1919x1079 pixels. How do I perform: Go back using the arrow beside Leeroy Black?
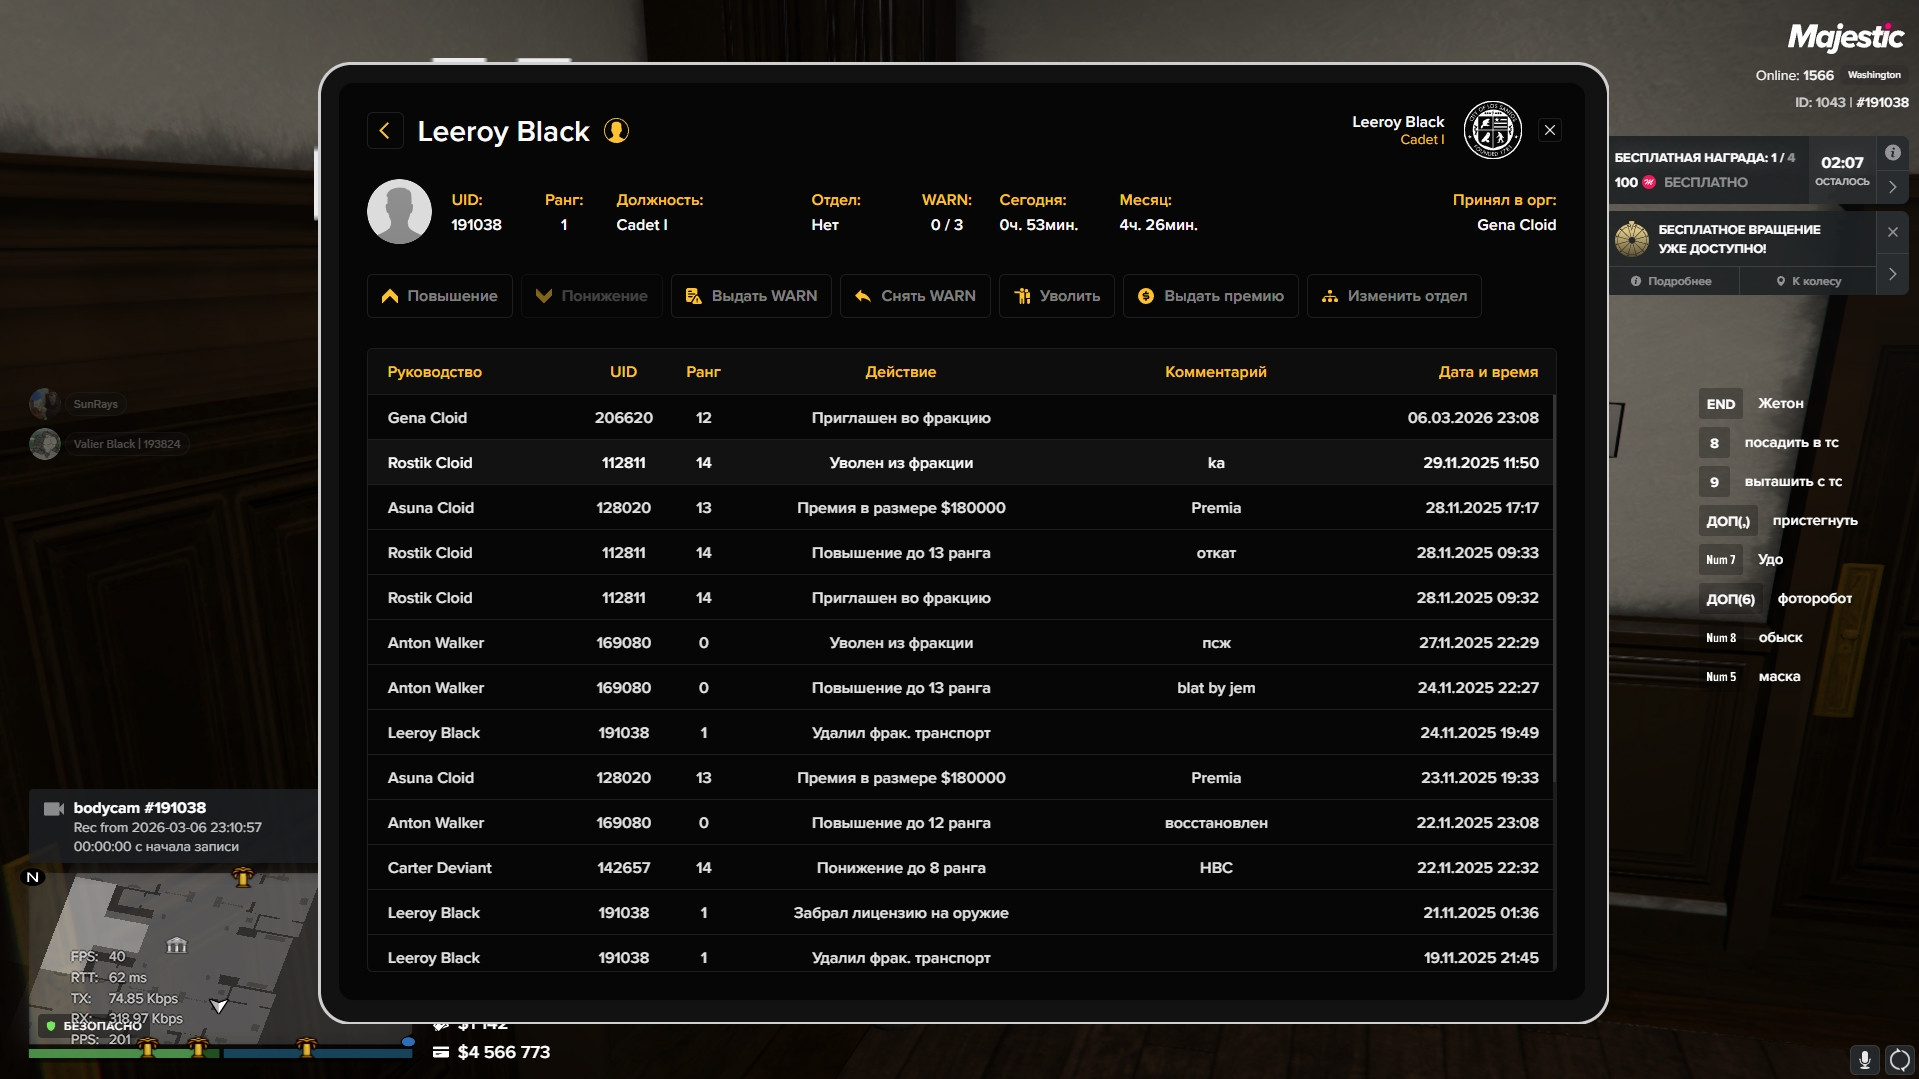[x=385, y=131]
